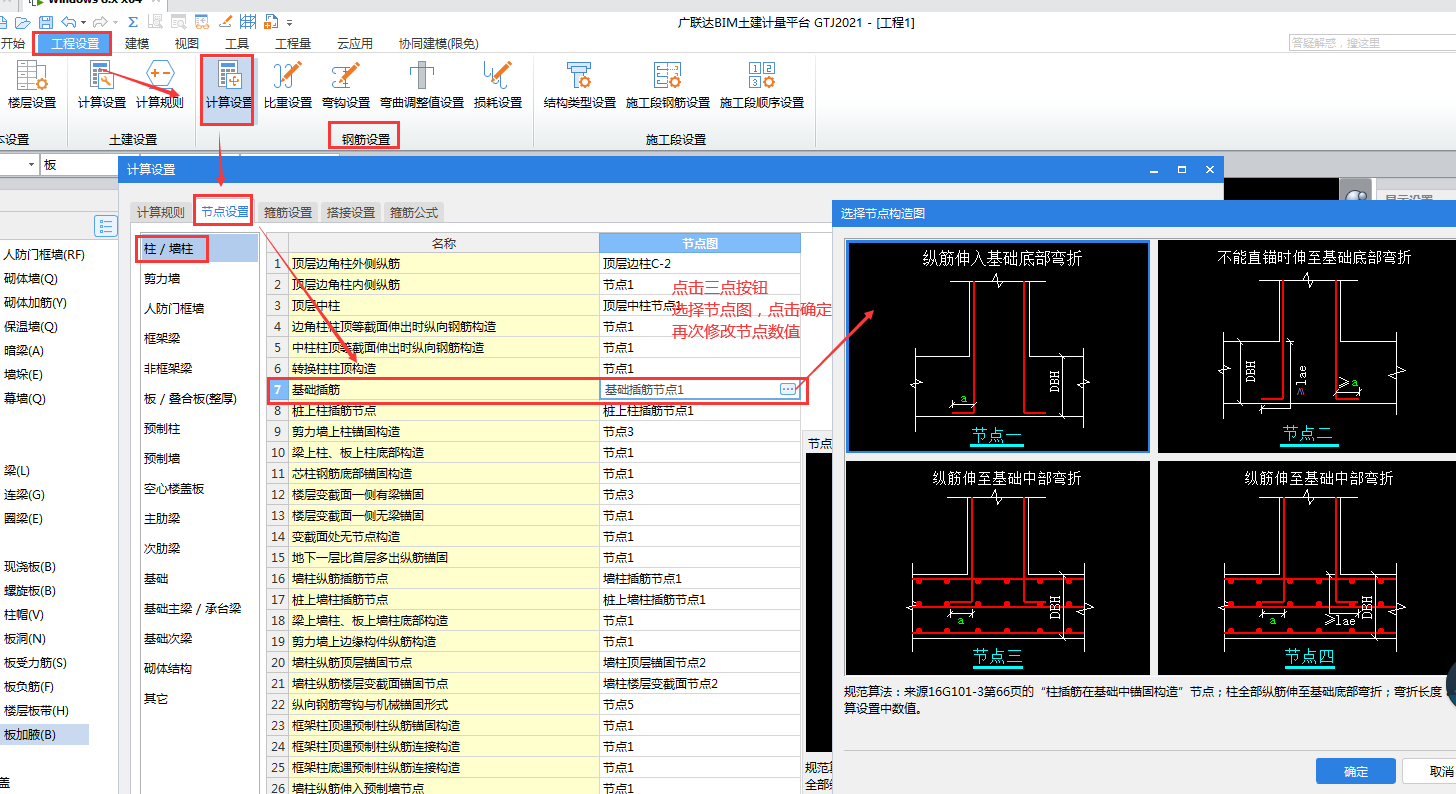Open the 比重设置 tool
The image size is (1456, 794).
tap(288, 85)
